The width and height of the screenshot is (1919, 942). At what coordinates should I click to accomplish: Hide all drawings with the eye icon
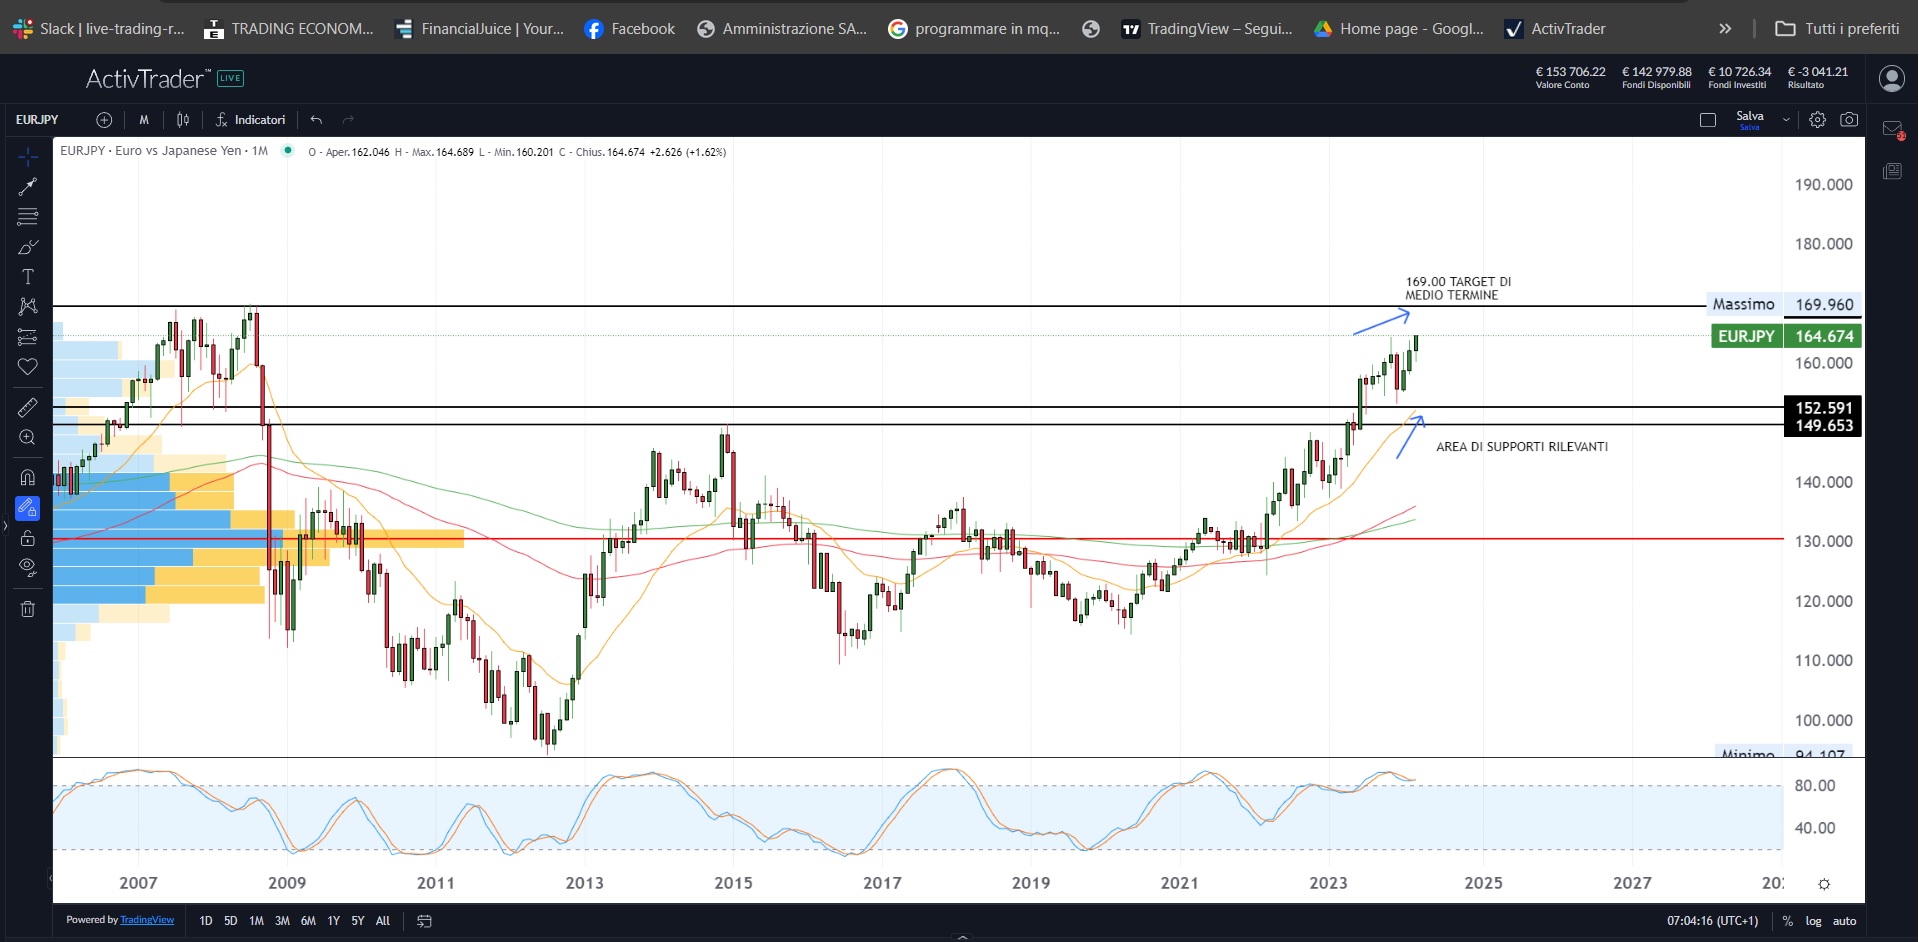[28, 568]
